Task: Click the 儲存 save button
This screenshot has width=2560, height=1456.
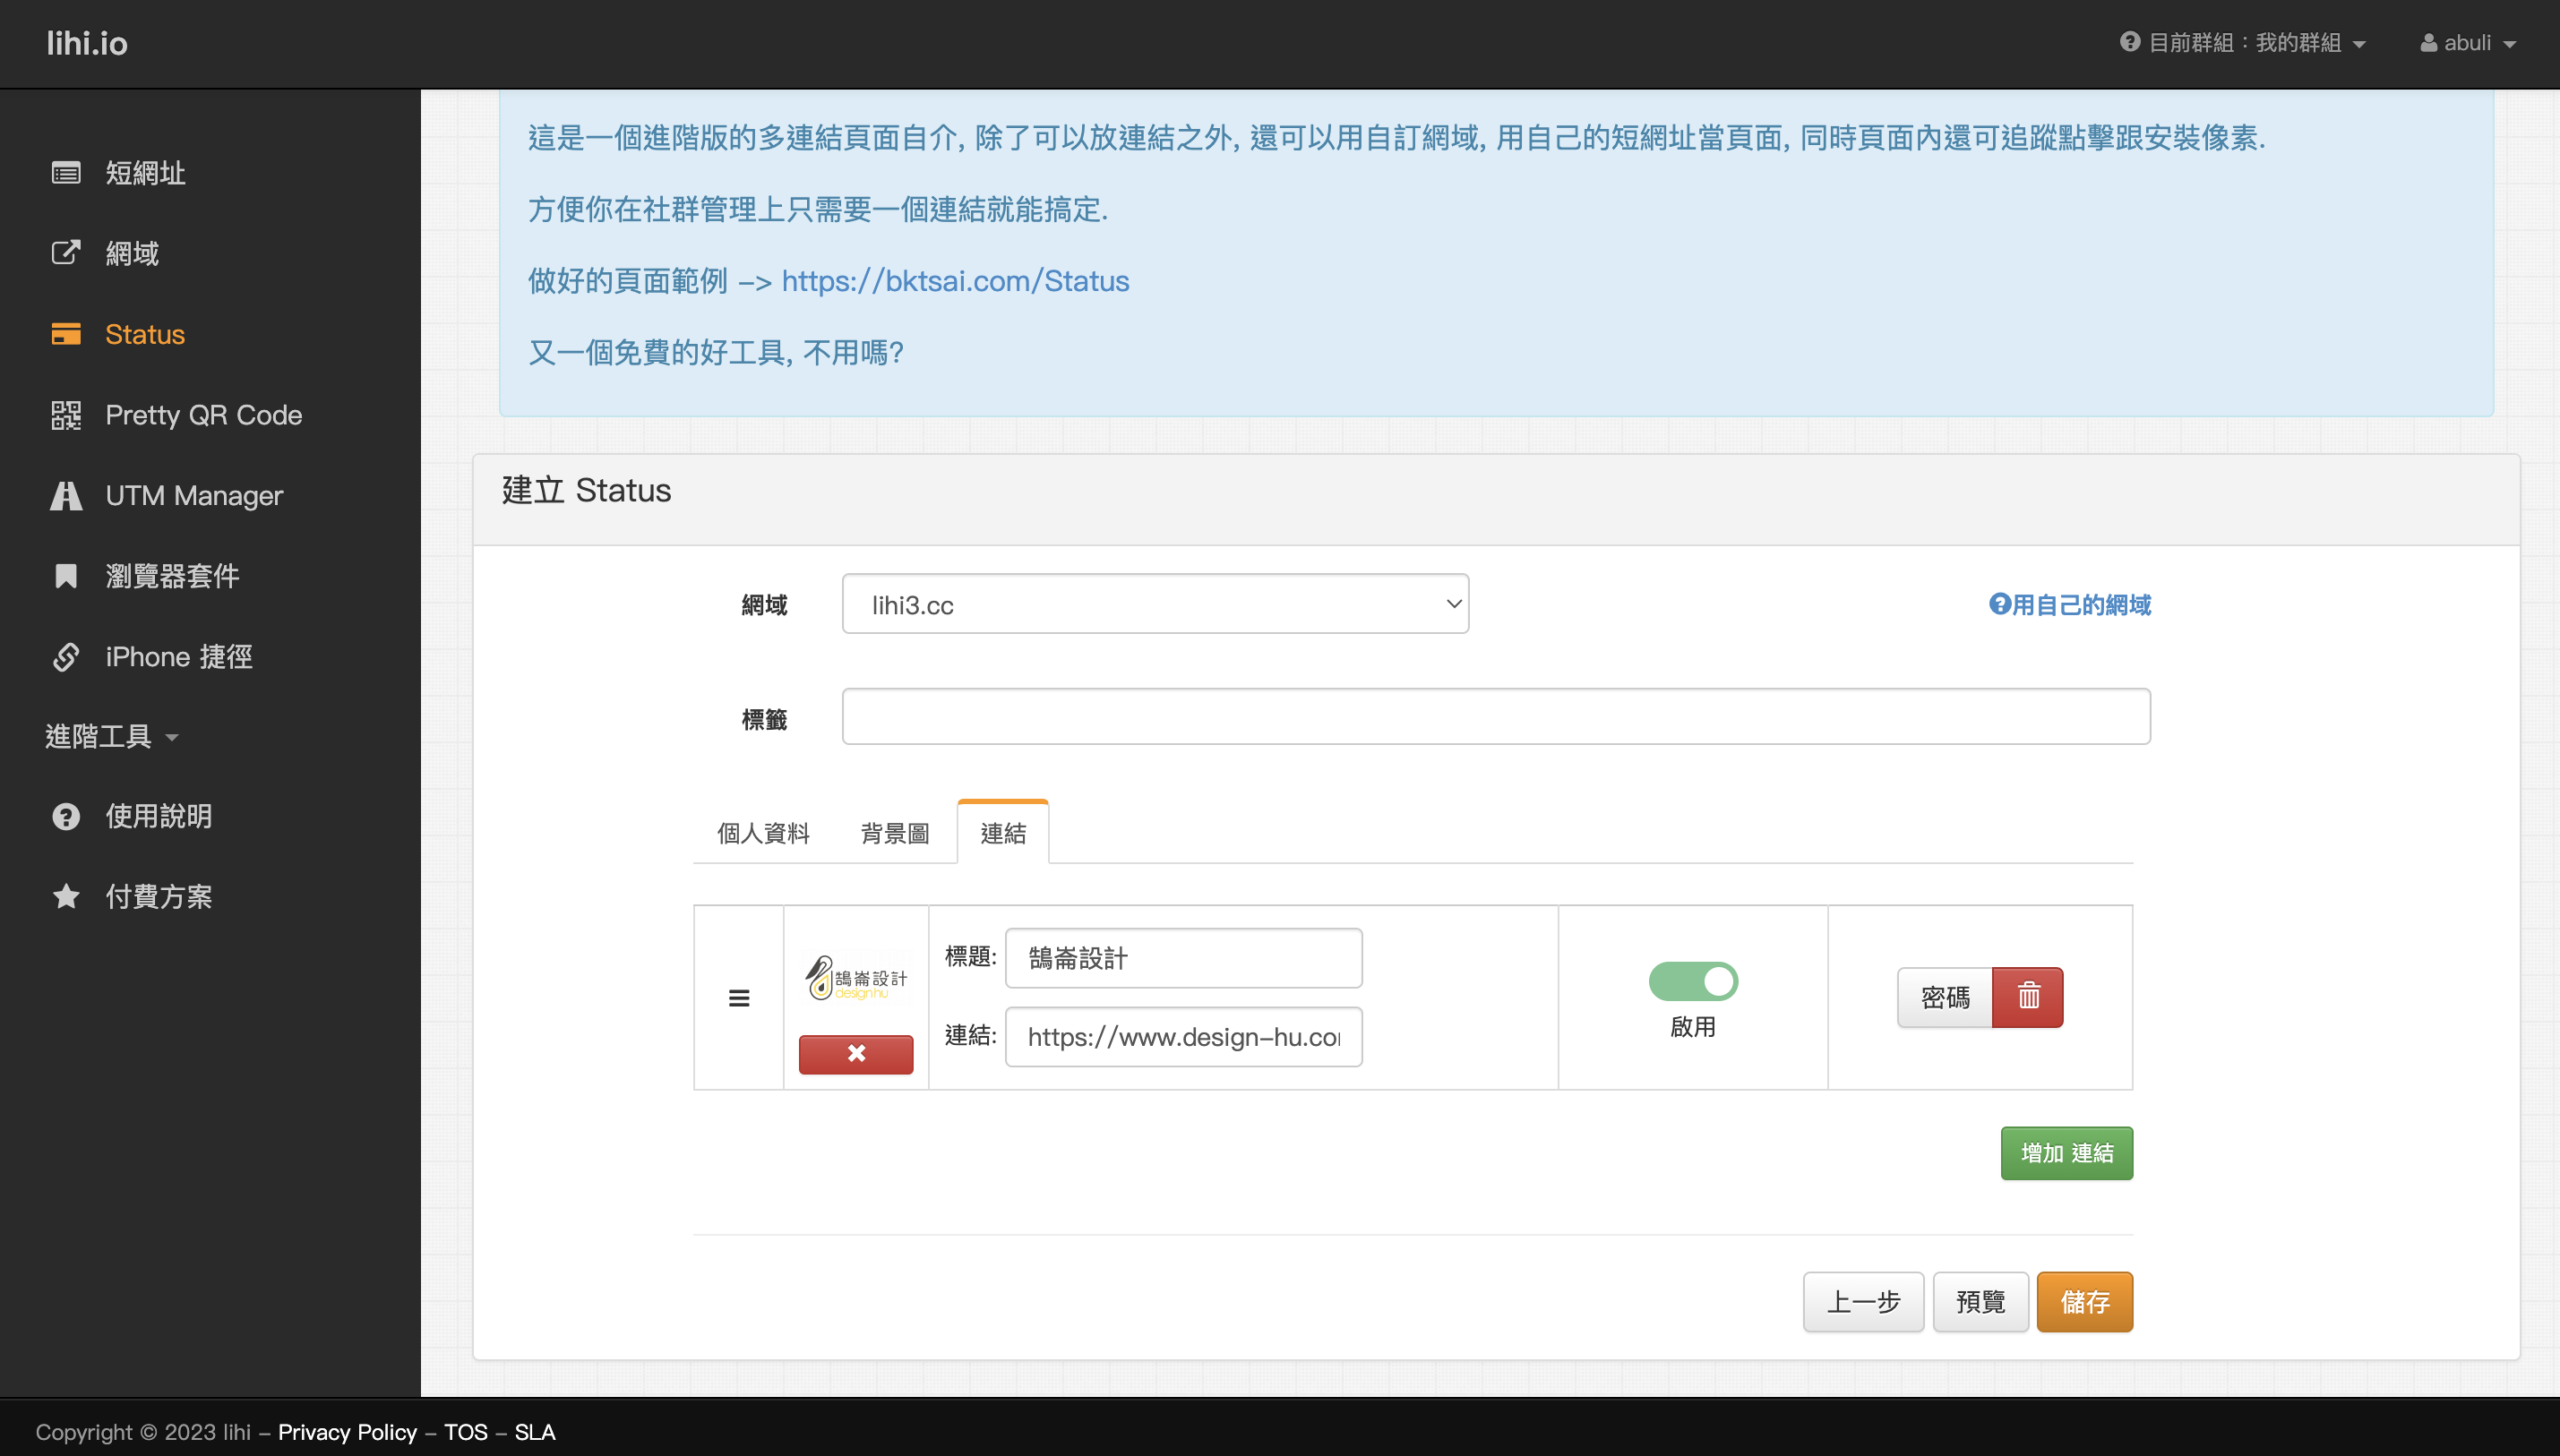Action: [x=2085, y=1302]
